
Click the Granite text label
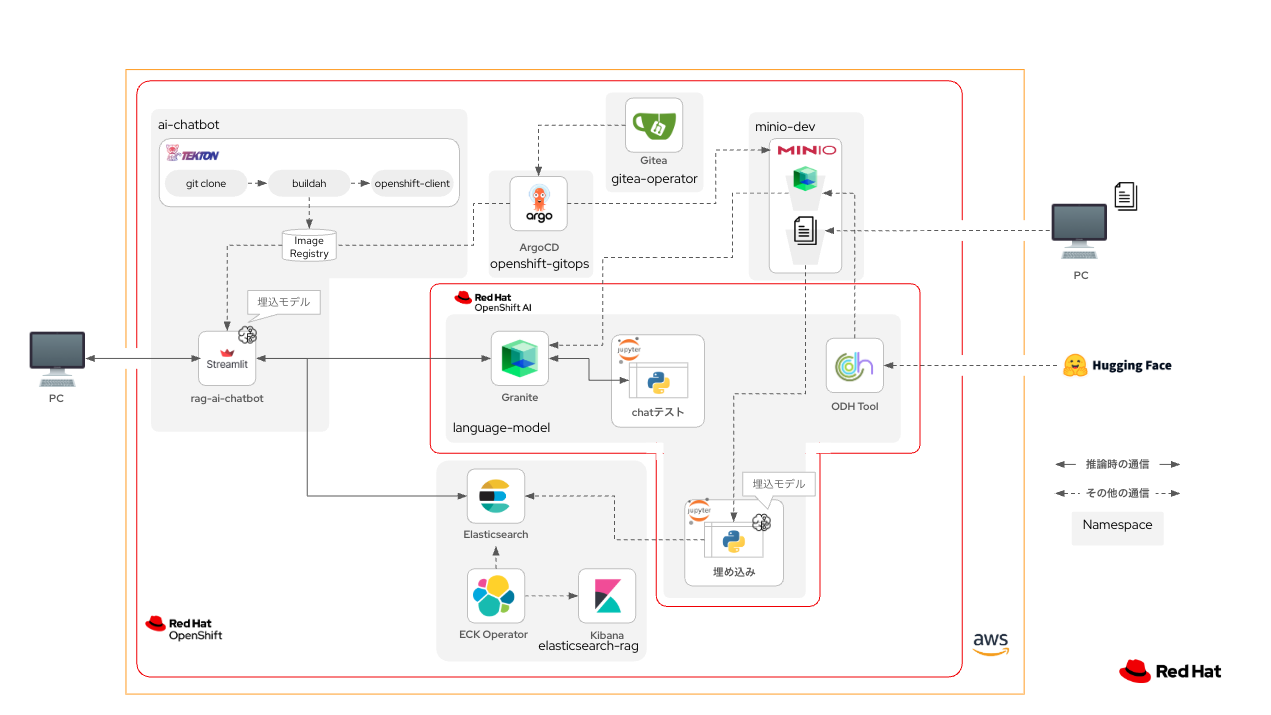click(x=520, y=397)
